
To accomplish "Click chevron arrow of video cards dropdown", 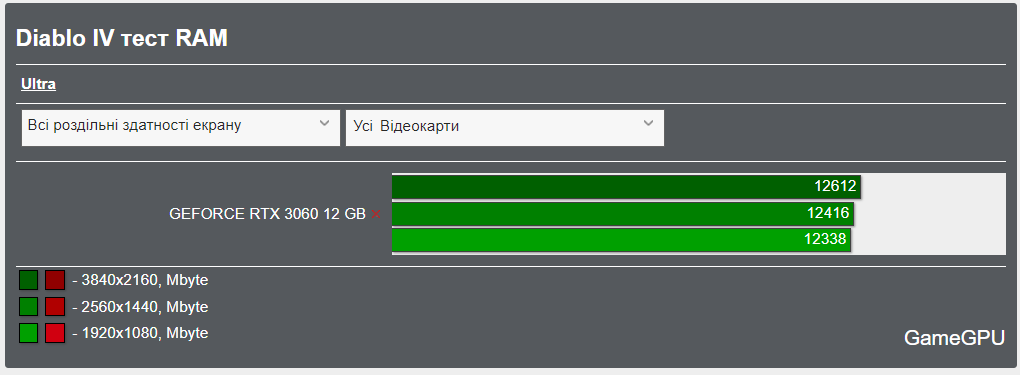I will 648,123.
